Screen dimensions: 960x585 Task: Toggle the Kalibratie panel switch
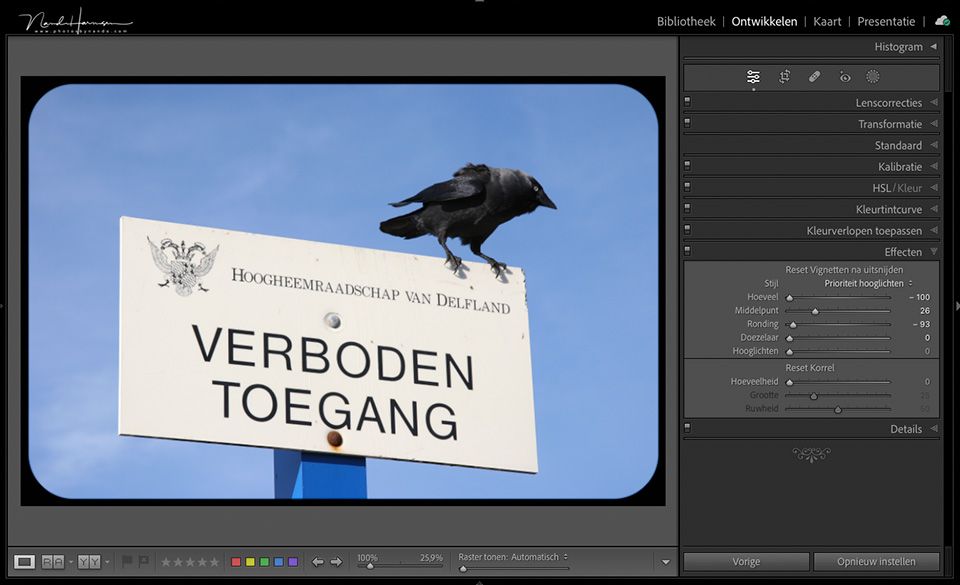click(687, 166)
